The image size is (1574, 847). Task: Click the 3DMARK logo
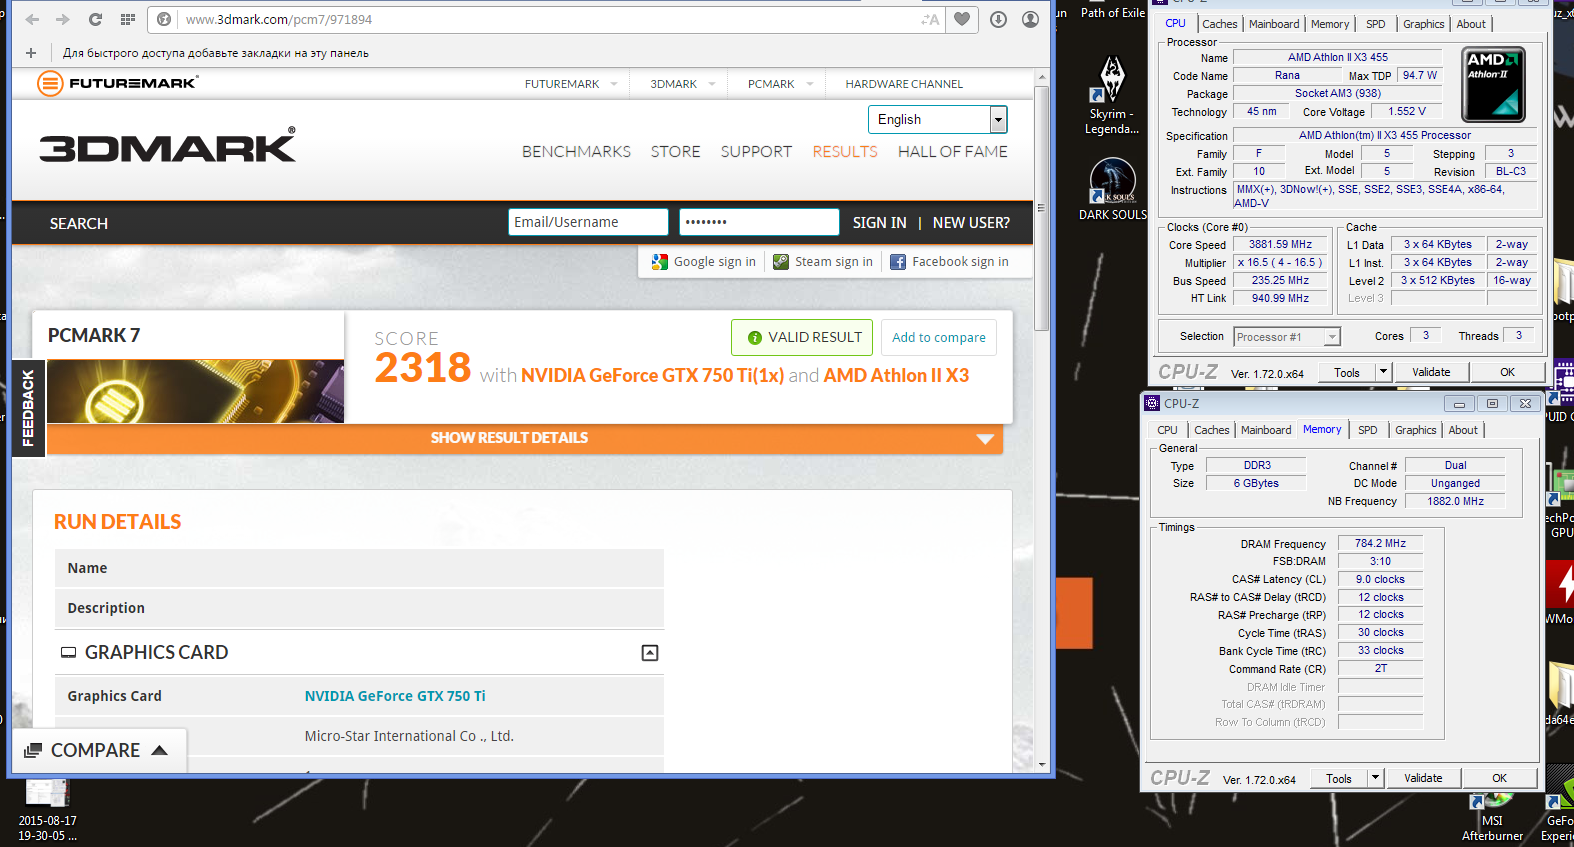(x=167, y=145)
